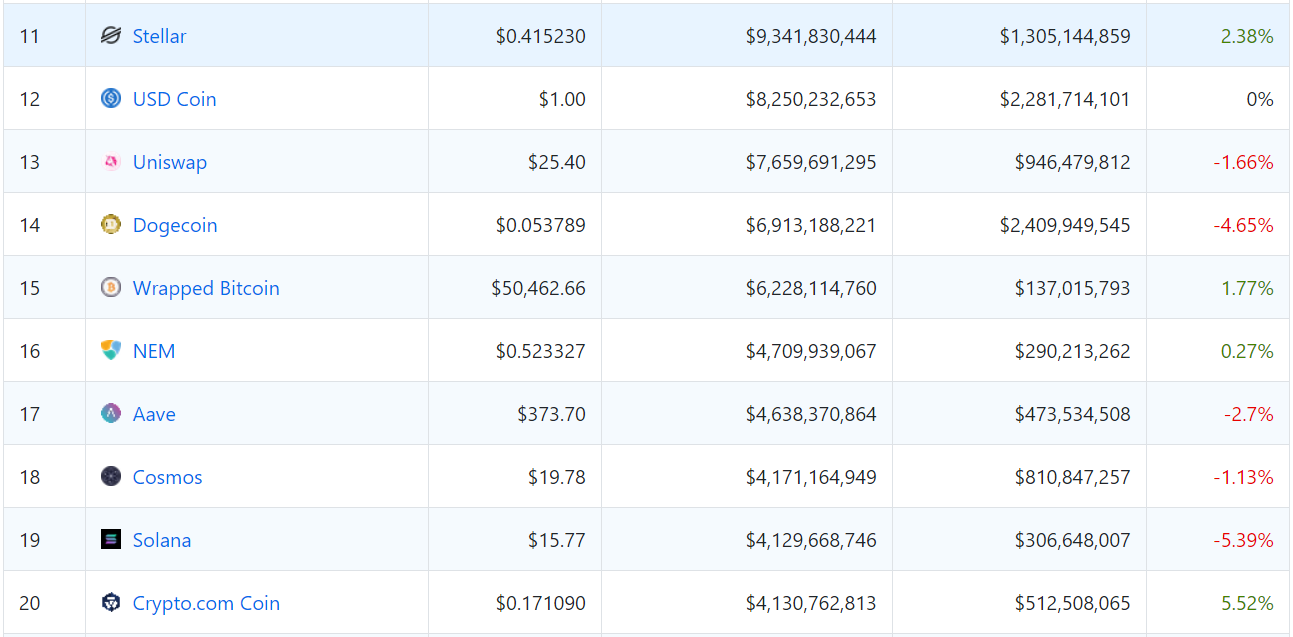Select Solana volume $306,648,007
Image resolution: width=1293 pixels, height=637 pixels.
tap(1073, 540)
